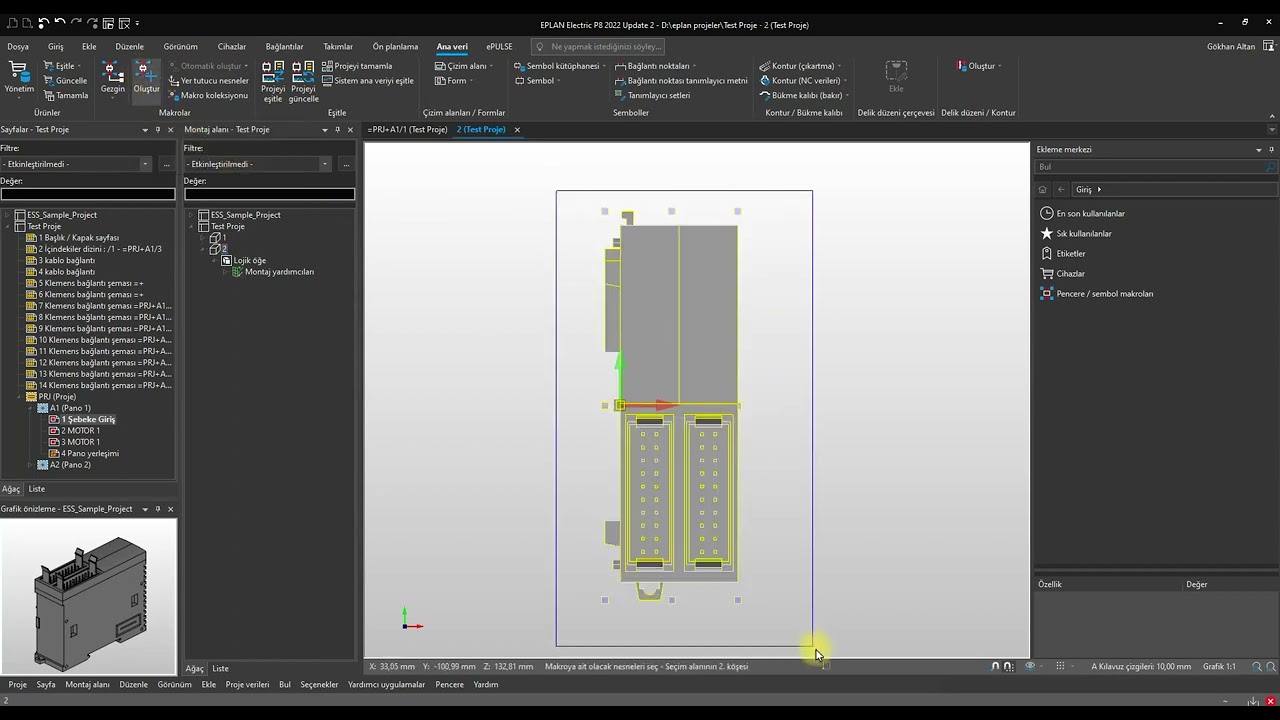Viewport: 1280px width, 720px height.
Task: Toggle the grid dots display icon
Action: 1060,666
